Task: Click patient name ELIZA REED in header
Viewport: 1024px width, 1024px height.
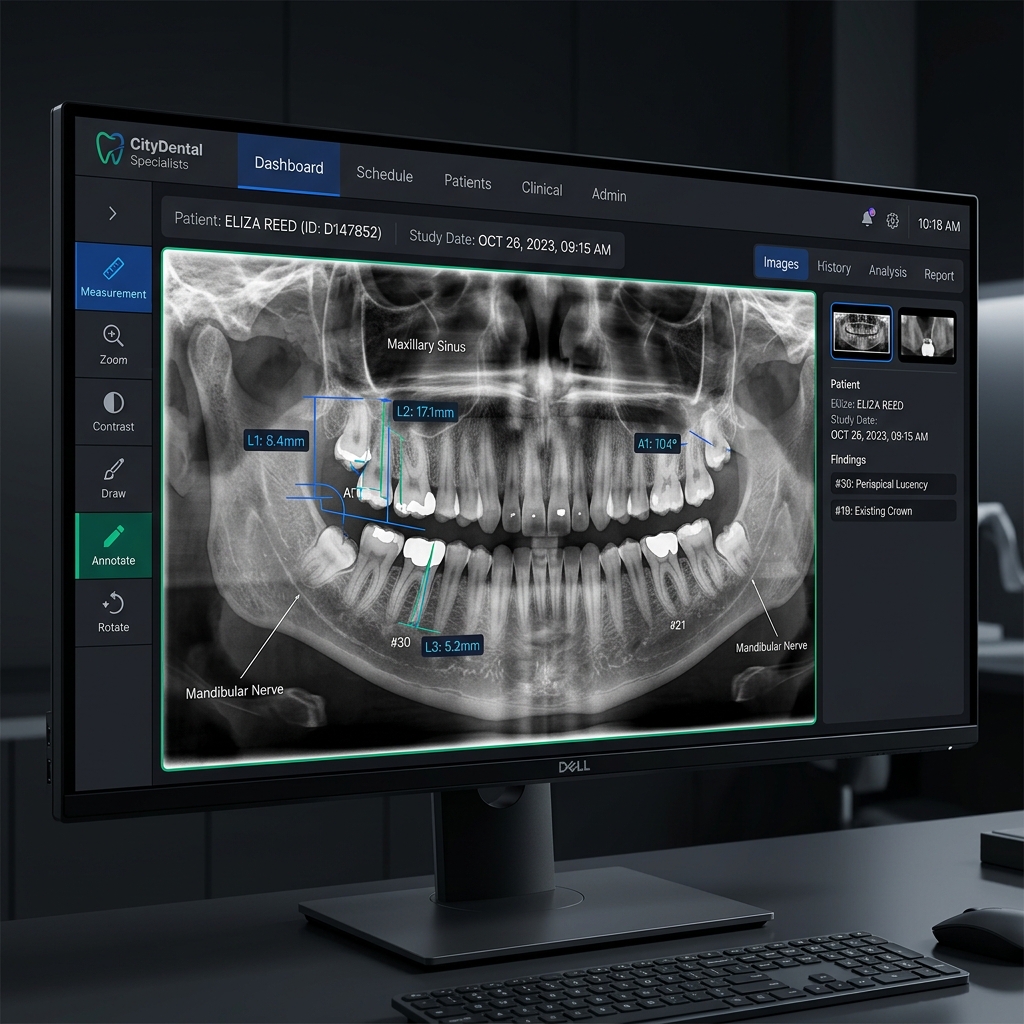Action: pos(261,224)
